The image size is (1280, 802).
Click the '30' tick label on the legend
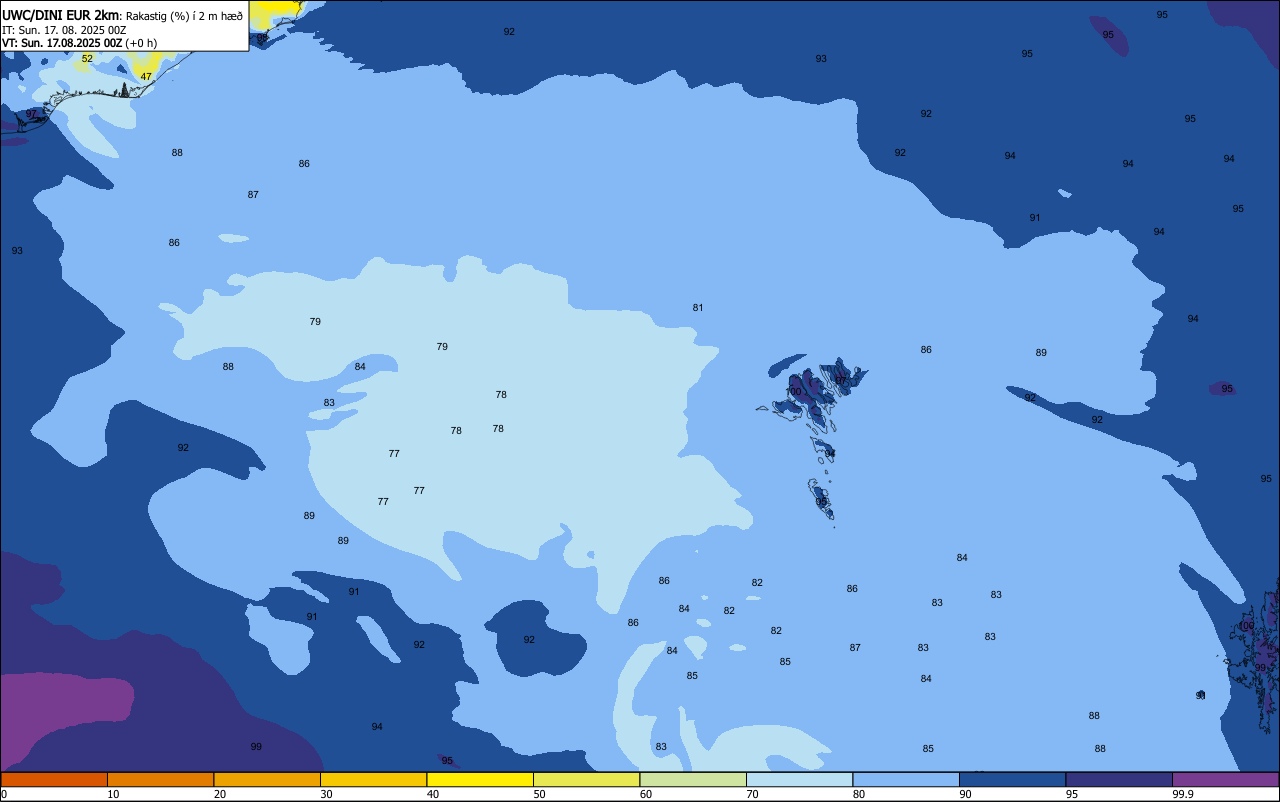point(326,794)
